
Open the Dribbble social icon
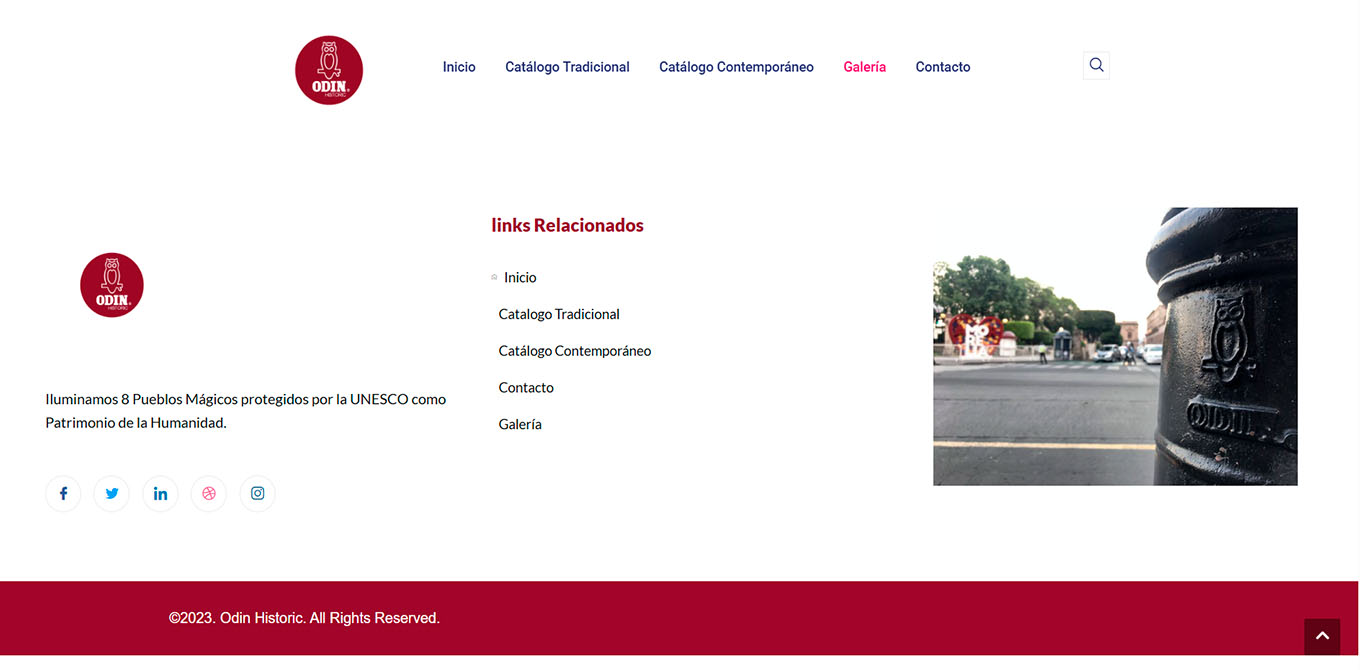pos(209,493)
